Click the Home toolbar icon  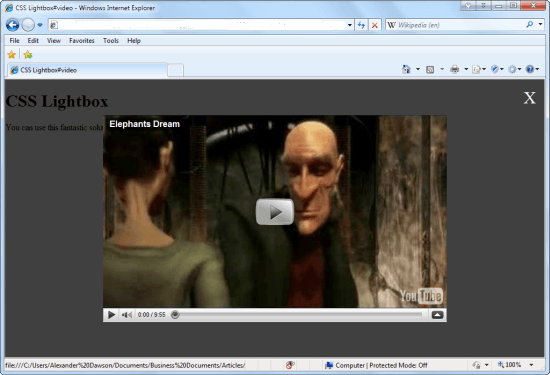coord(406,69)
